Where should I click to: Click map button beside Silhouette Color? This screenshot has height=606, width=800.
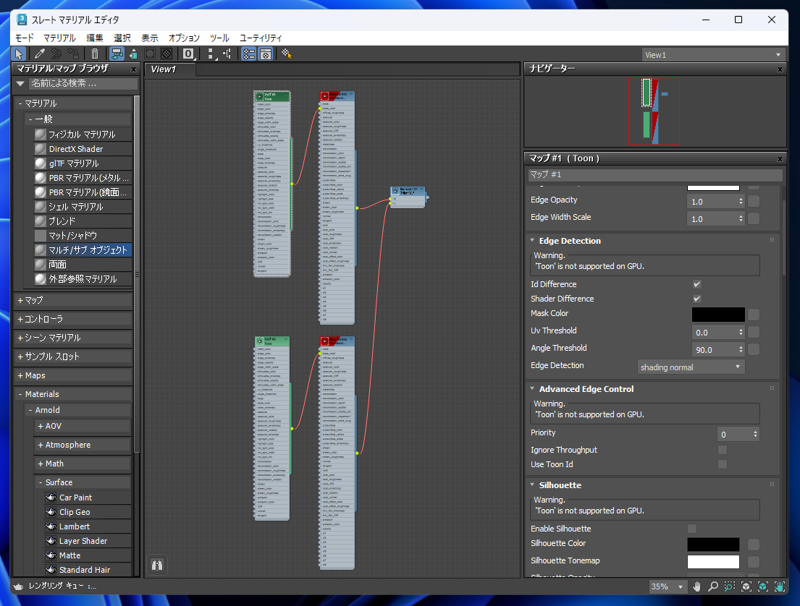pos(754,545)
